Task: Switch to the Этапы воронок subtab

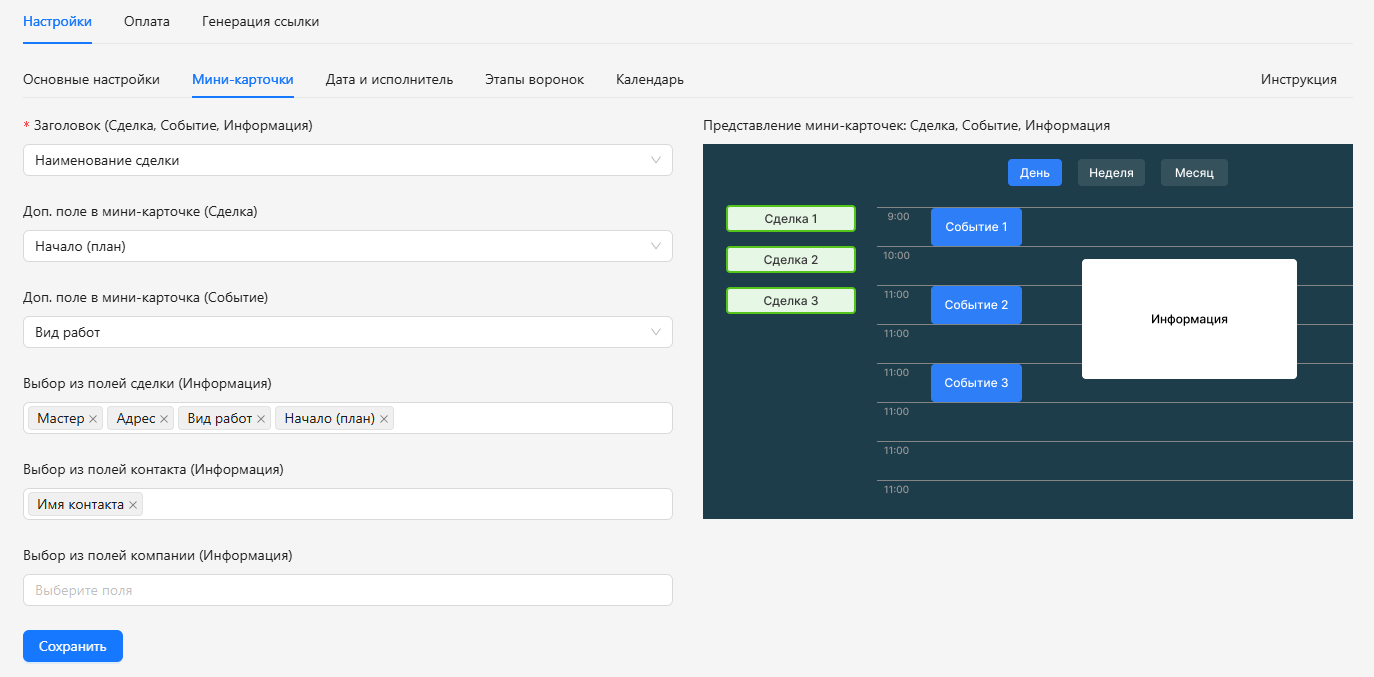Action: (534, 79)
